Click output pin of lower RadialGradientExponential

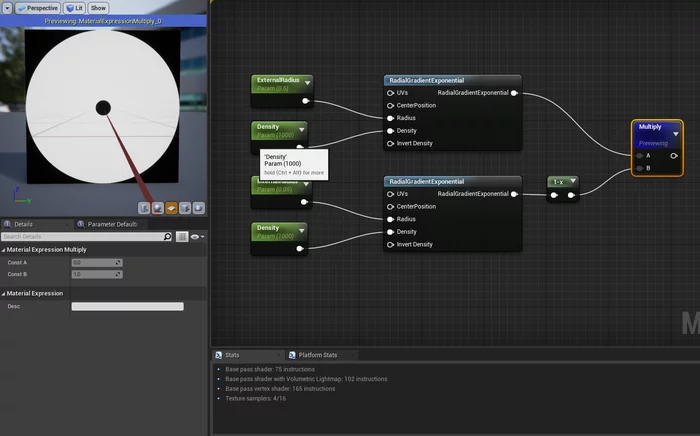pyautogui.click(x=514, y=194)
